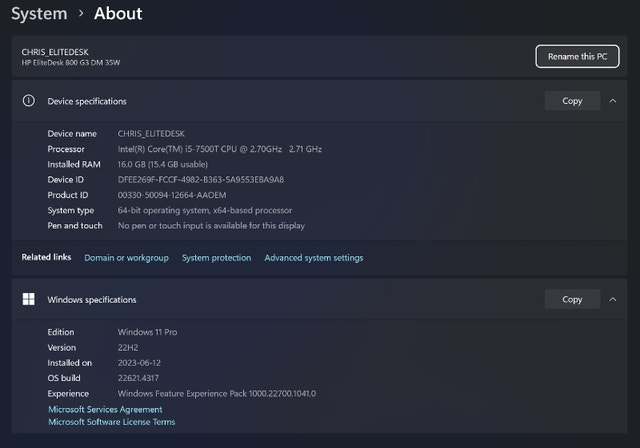Open System protection link
640x448 pixels.
216,258
